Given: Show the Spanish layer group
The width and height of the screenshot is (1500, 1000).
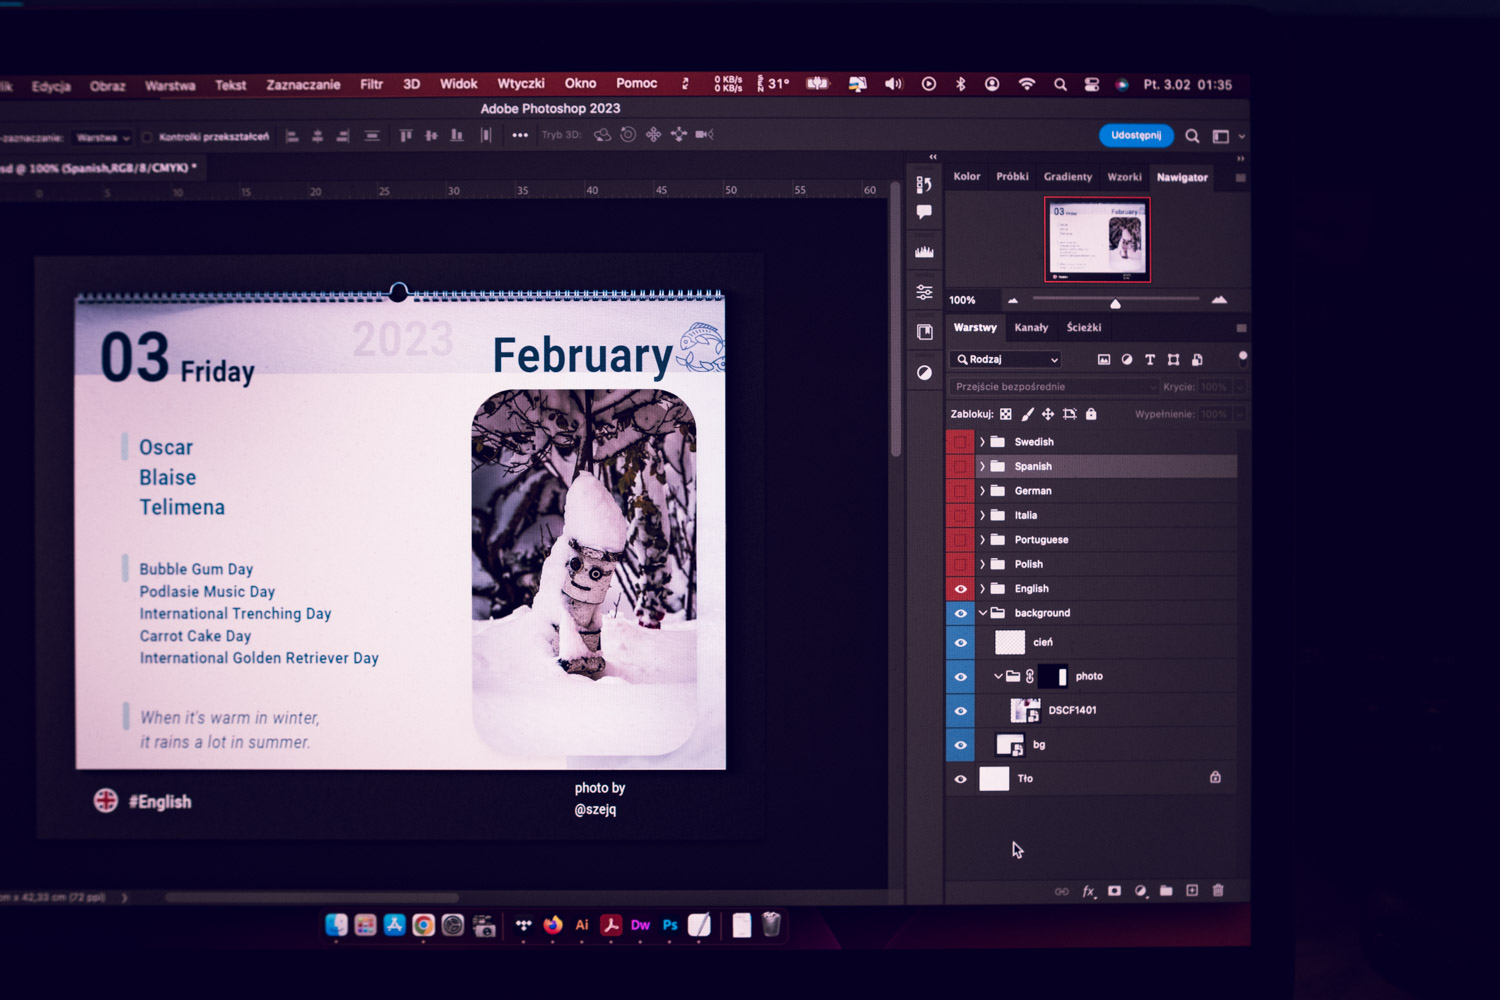Looking at the screenshot, I should (x=960, y=466).
